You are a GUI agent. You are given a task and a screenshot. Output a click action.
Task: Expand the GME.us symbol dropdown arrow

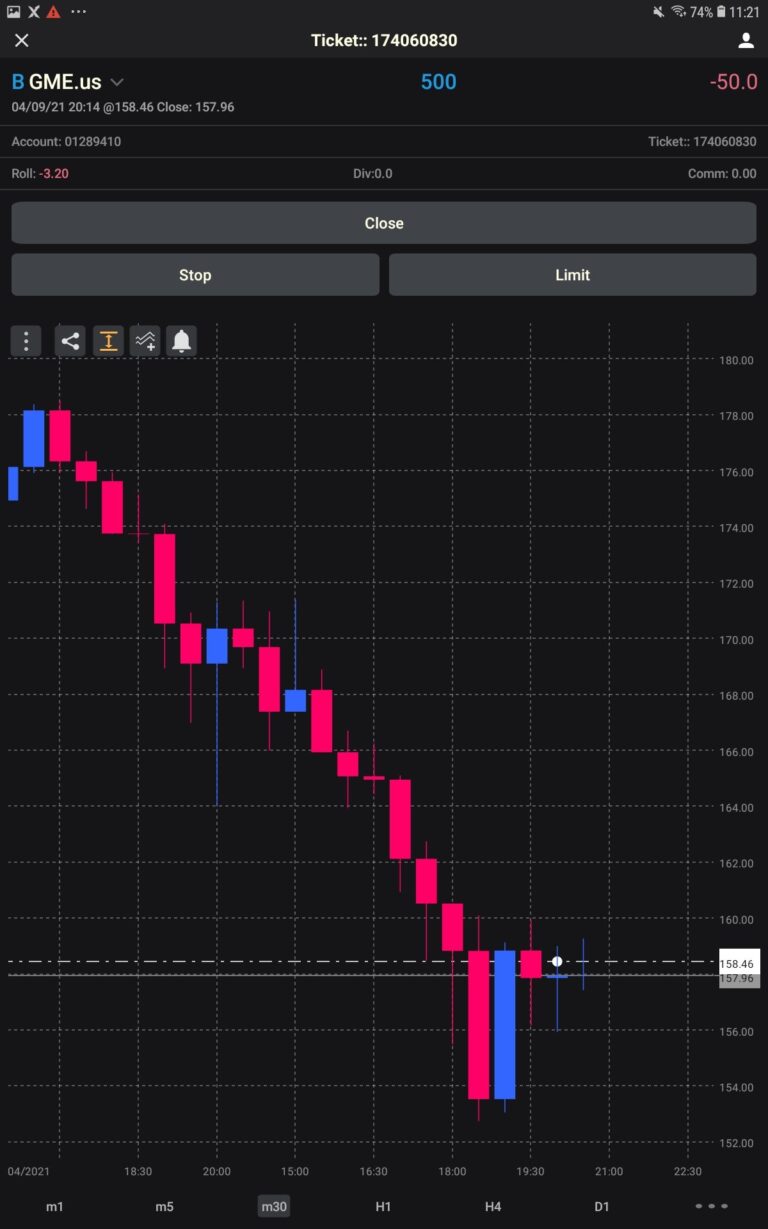(x=117, y=82)
